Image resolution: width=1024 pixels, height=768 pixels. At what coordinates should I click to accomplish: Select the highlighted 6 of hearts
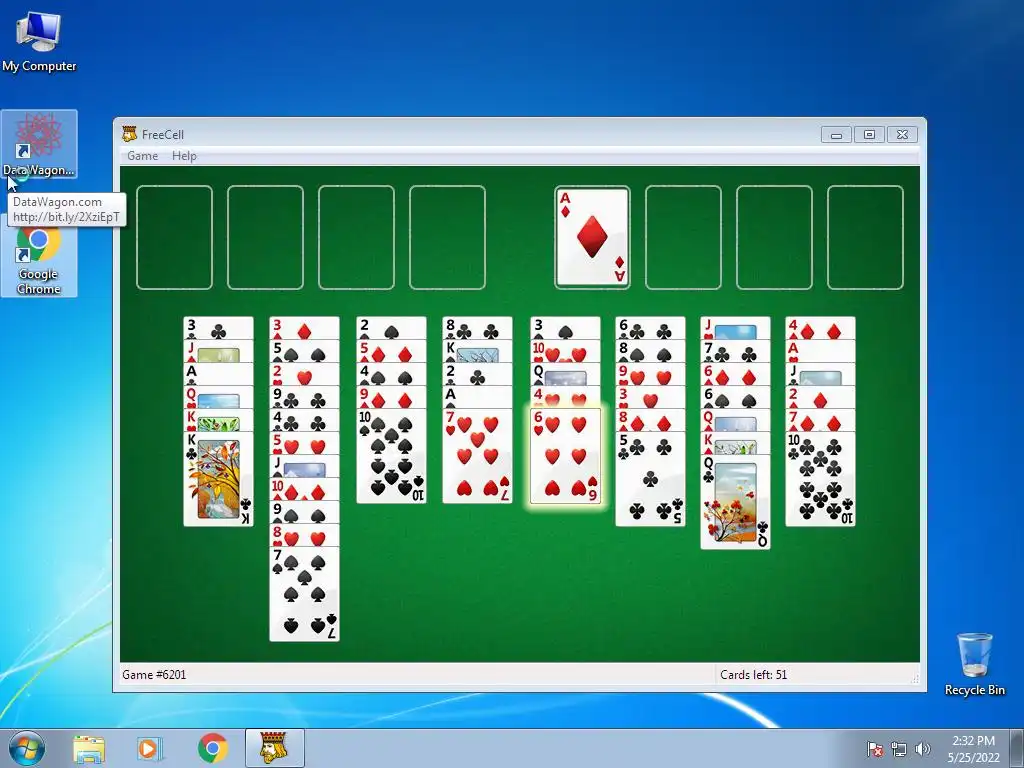(565, 456)
